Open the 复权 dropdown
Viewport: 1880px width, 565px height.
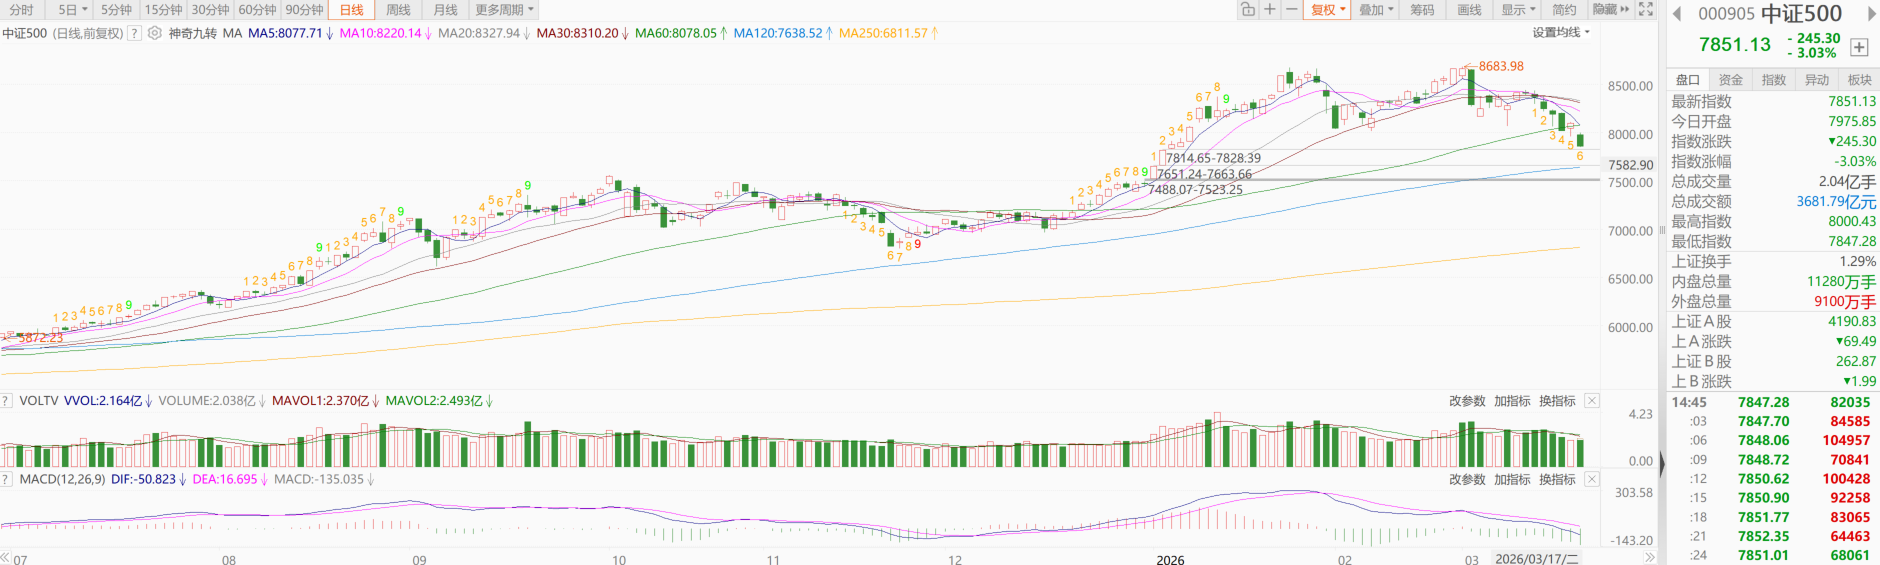pos(1329,10)
